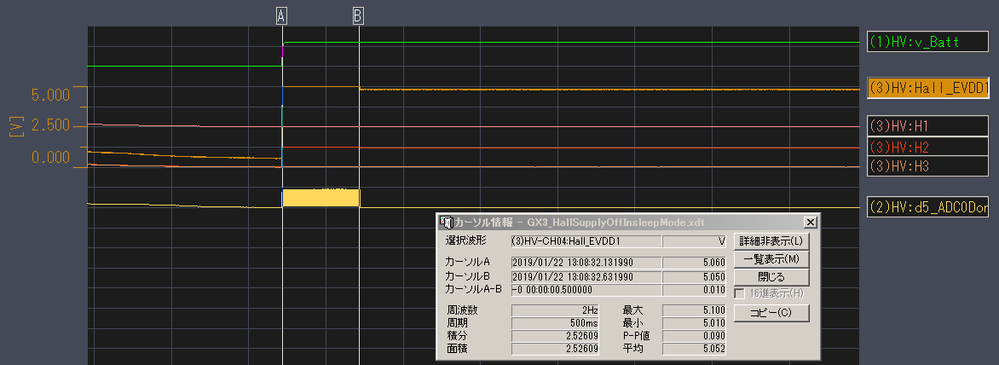Select the (1)HV:v_Batt channel label

tap(928, 43)
